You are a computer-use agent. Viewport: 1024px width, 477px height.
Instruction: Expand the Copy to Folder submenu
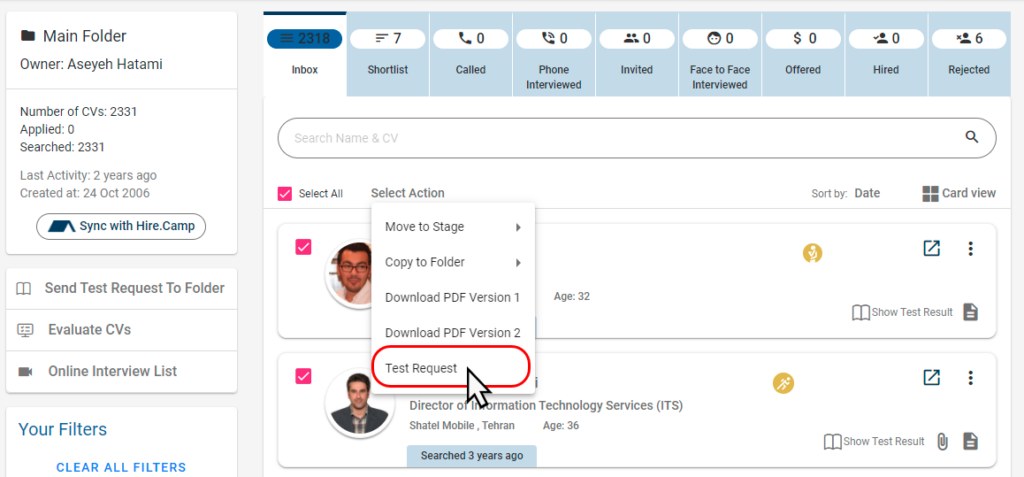pyautogui.click(x=453, y=262)
